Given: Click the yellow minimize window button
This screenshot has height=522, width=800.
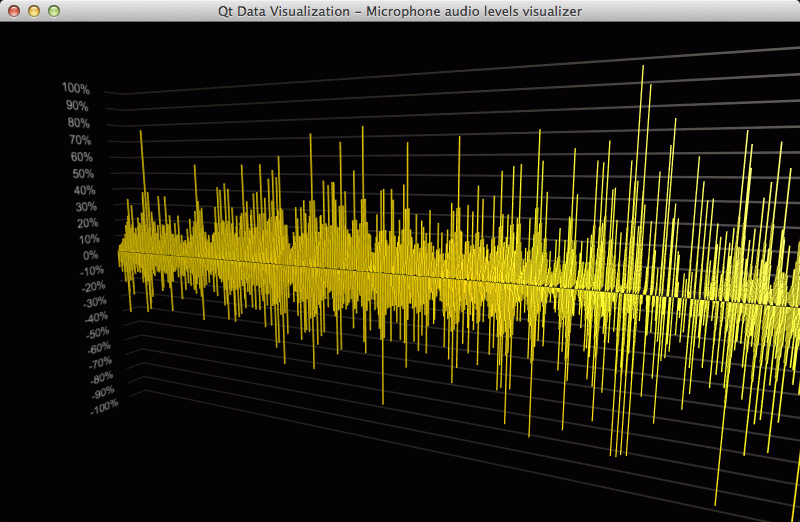Looking at the screenshot, I should point(33,11).
